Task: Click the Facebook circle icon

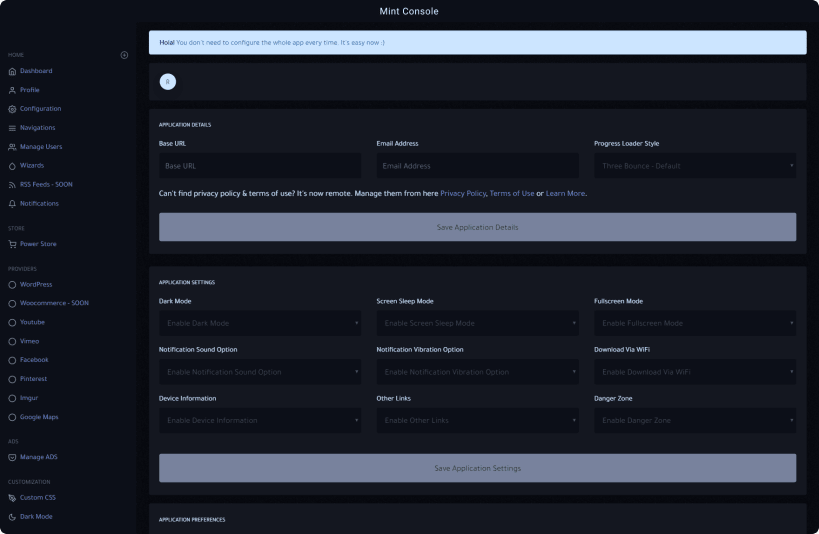Action: (12, 360)
